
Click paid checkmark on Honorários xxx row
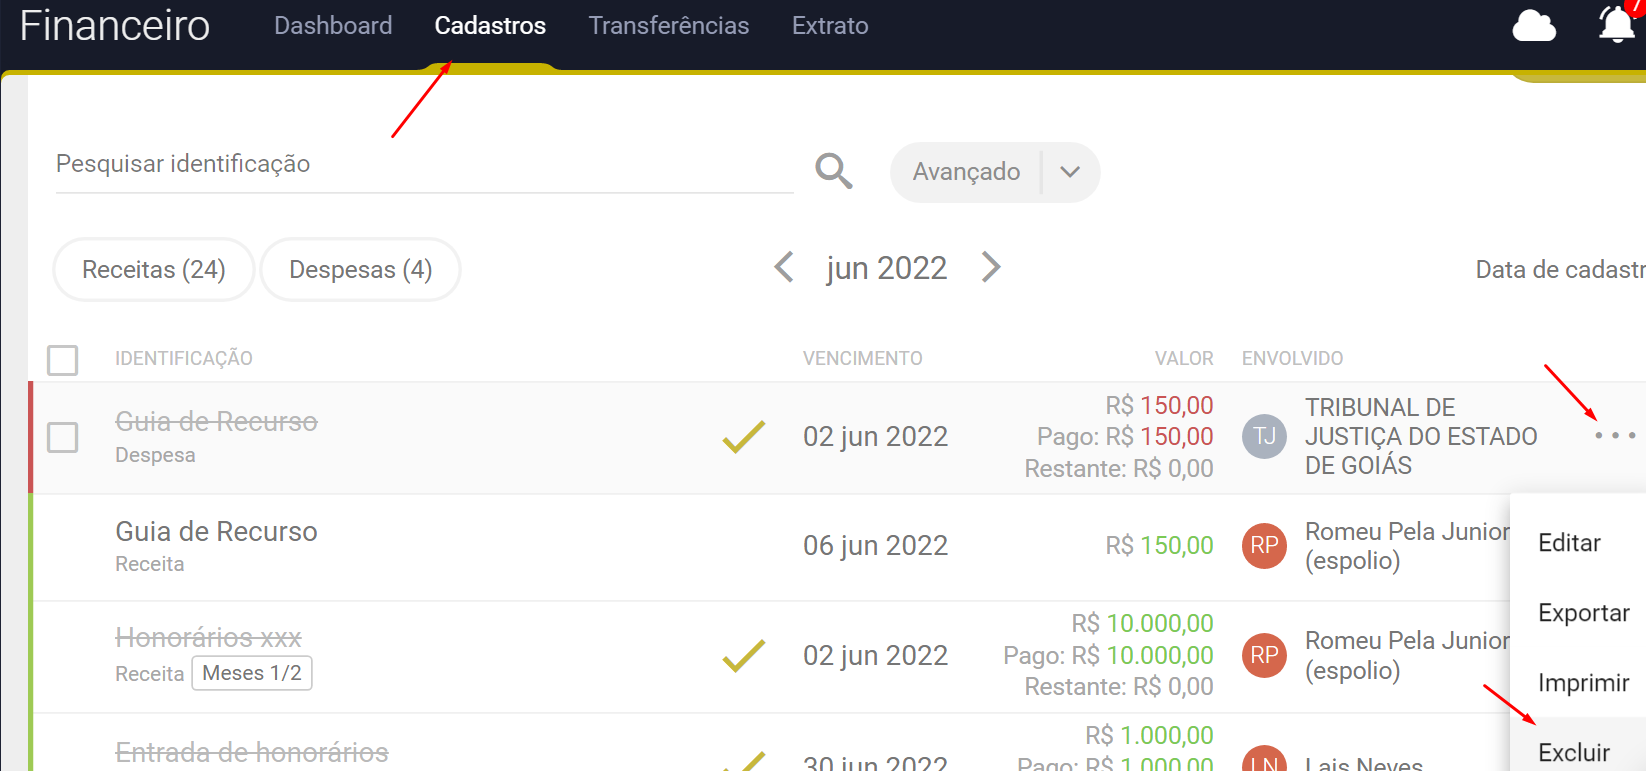pos(743,656)
